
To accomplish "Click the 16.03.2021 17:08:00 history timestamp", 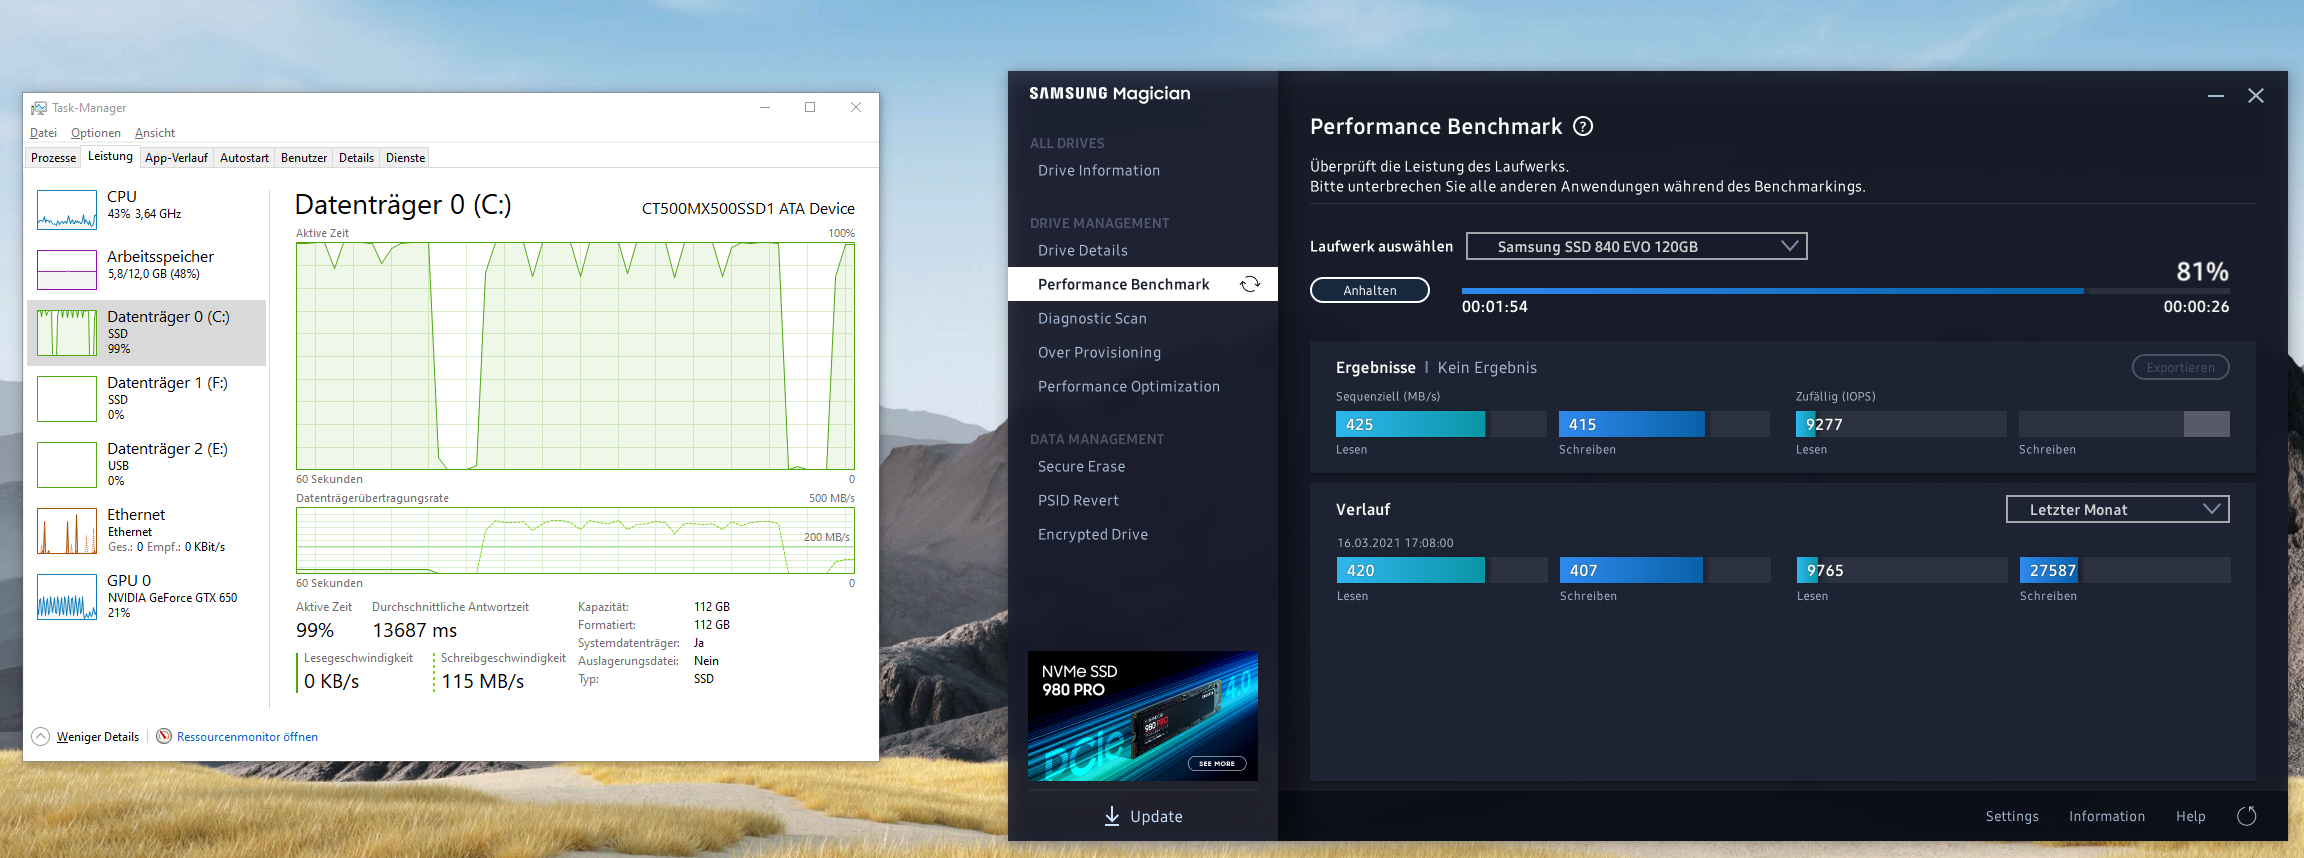I will click(x=1395, y=543).
